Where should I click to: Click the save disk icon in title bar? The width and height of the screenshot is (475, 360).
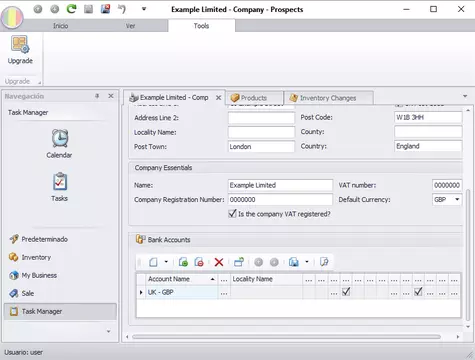tap(88, 9)
